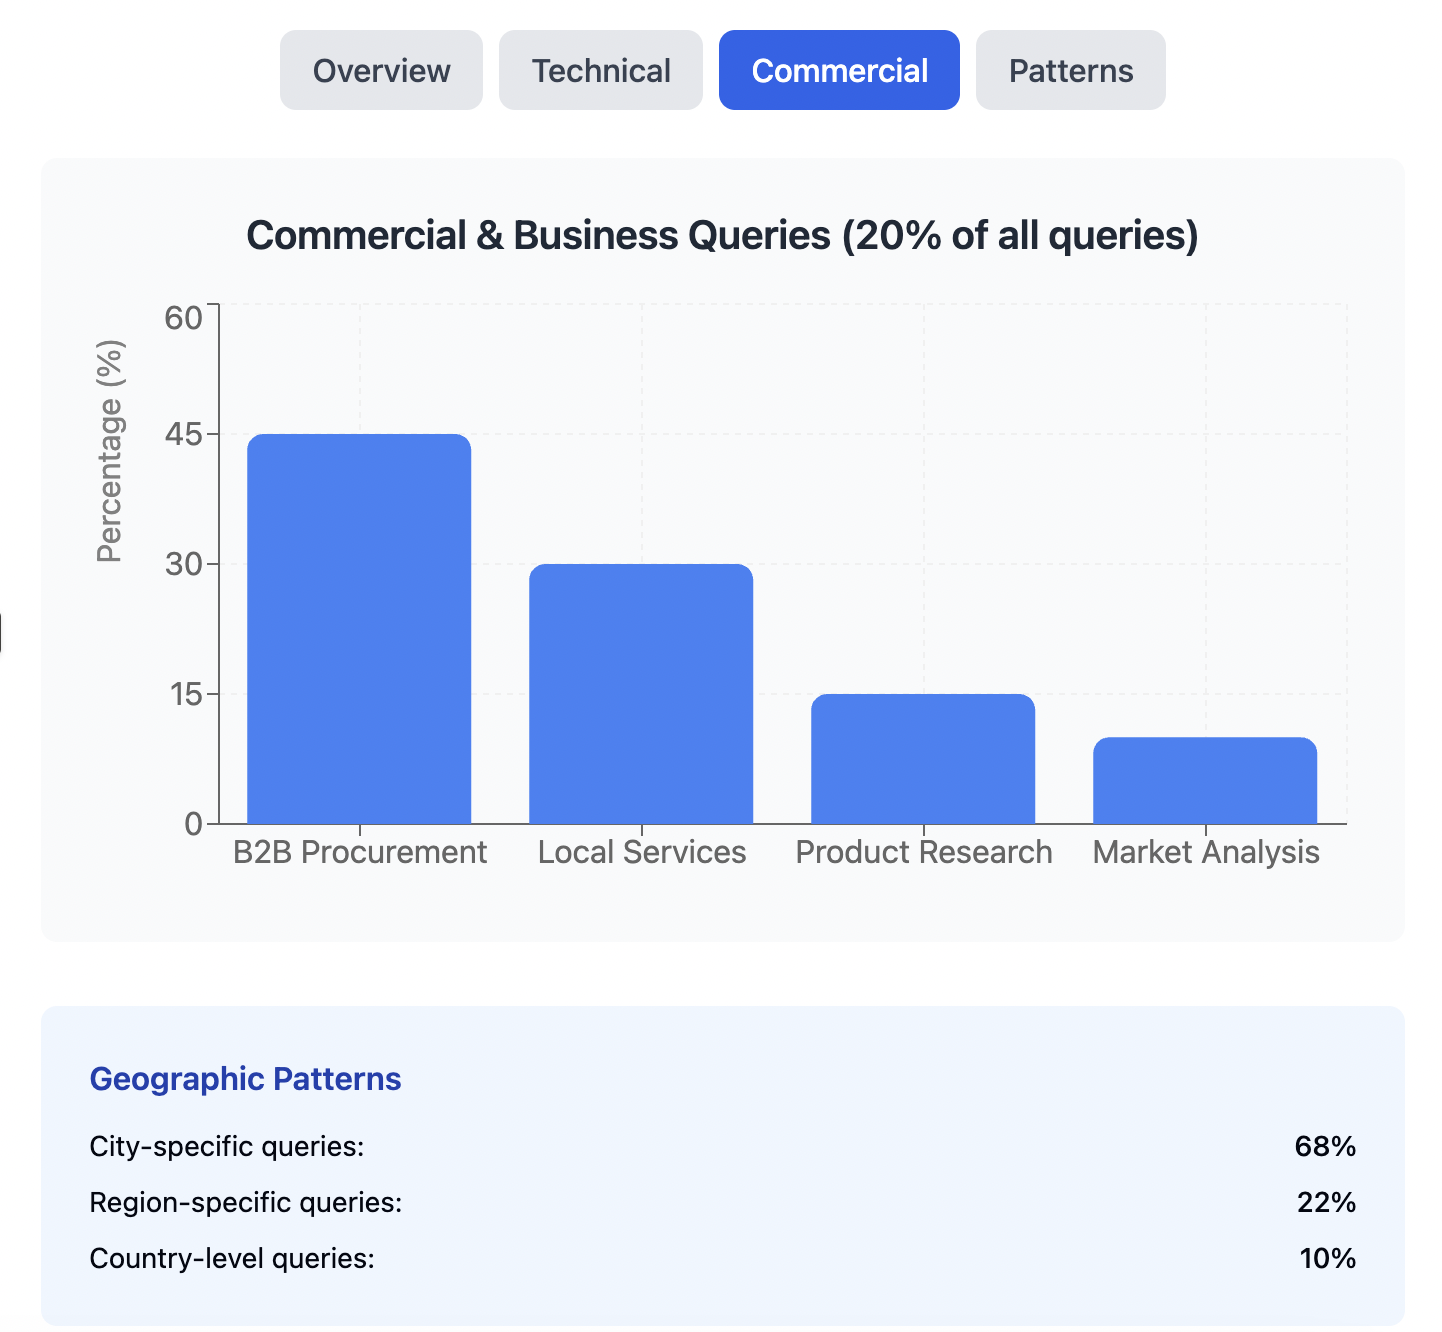Click the Product Research axis label
Screen dimensions: 1442x1332
click(x=924, y=852)
